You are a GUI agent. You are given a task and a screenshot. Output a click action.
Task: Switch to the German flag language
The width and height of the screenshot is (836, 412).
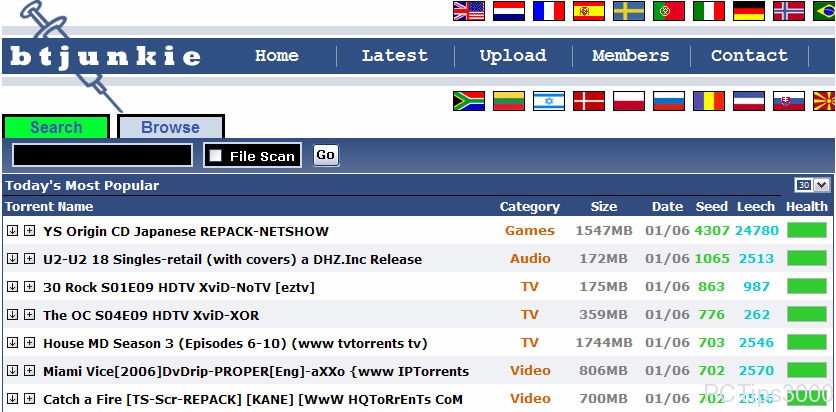[749, 11]
